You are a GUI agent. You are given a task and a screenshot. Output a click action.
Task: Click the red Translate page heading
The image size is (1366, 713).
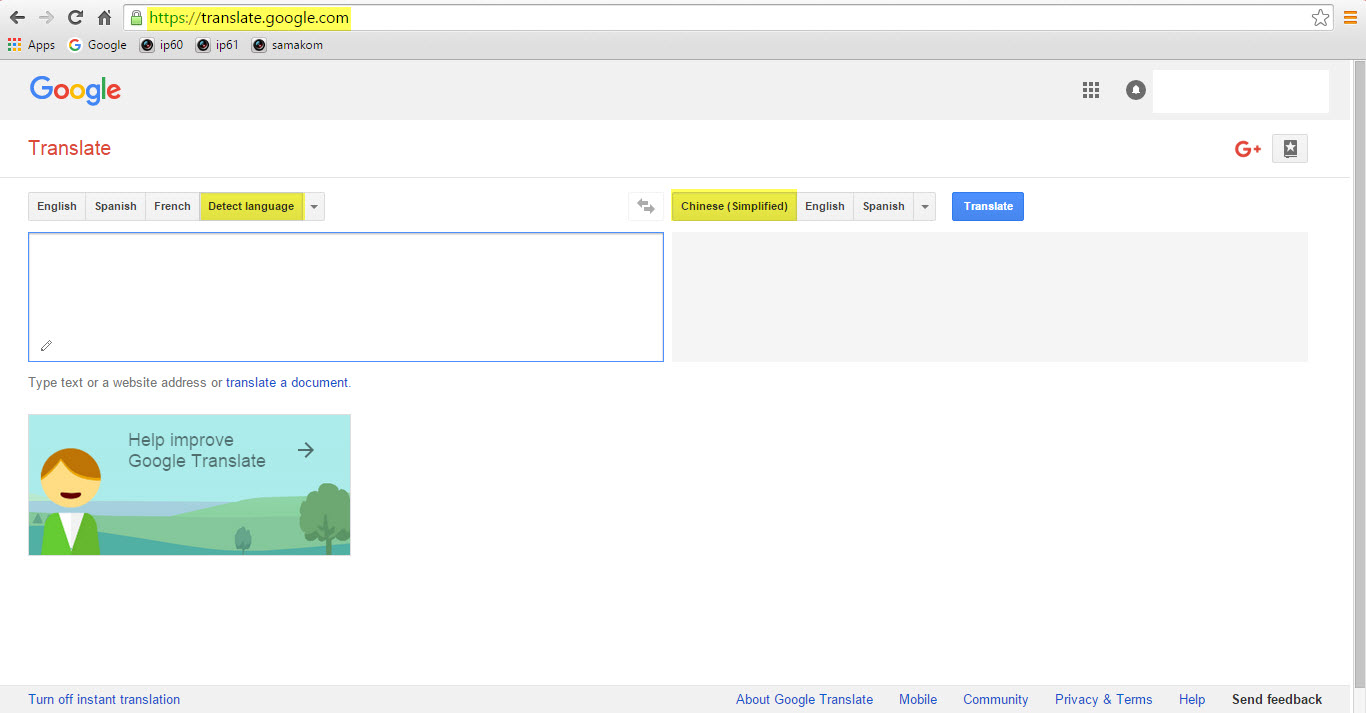click(x=70, y=148)
